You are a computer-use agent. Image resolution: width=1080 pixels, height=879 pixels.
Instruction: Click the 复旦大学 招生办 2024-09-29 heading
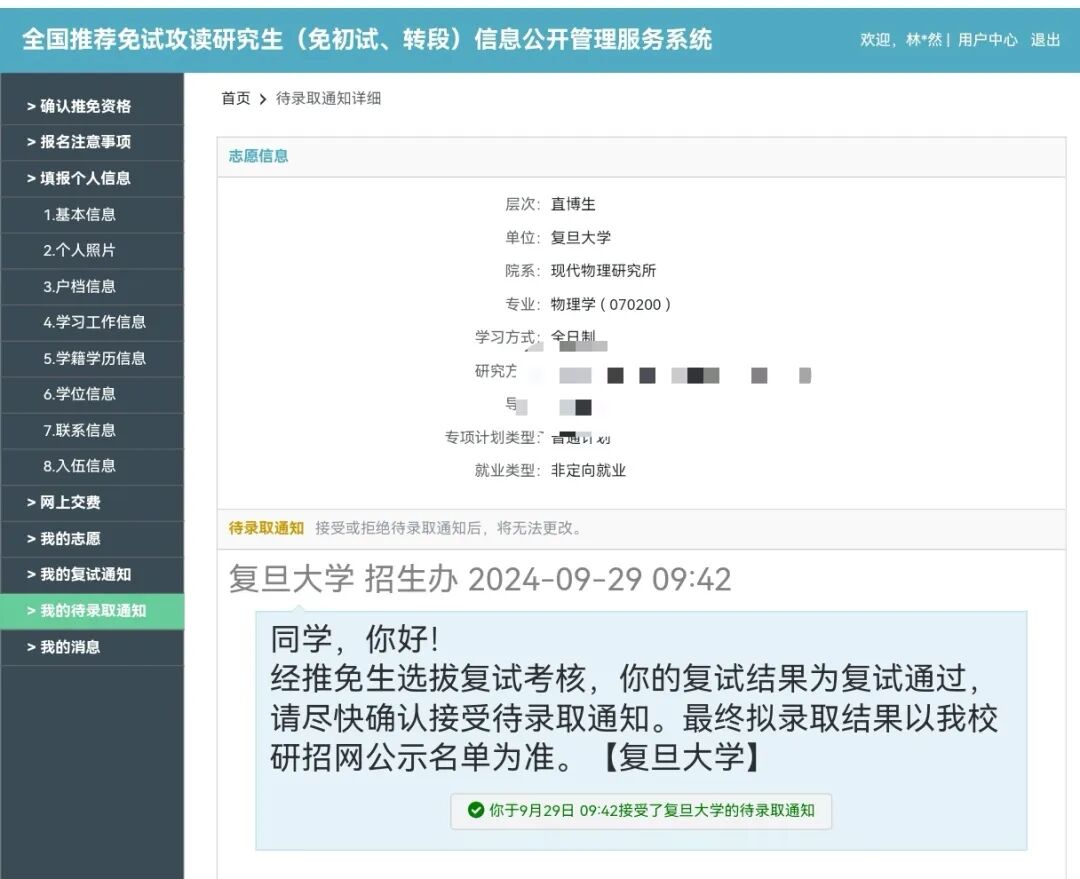coord(479,579)
